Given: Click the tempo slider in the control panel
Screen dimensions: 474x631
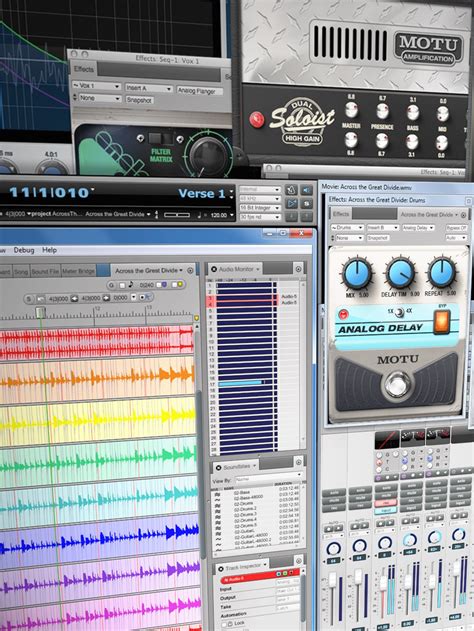Looking at the screenshot, I should [x=177, y=215].
